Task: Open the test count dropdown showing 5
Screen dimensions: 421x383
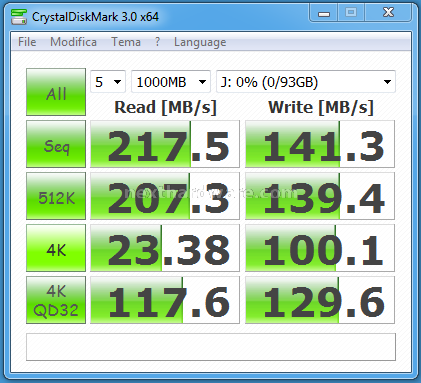Action: (108, 82)
